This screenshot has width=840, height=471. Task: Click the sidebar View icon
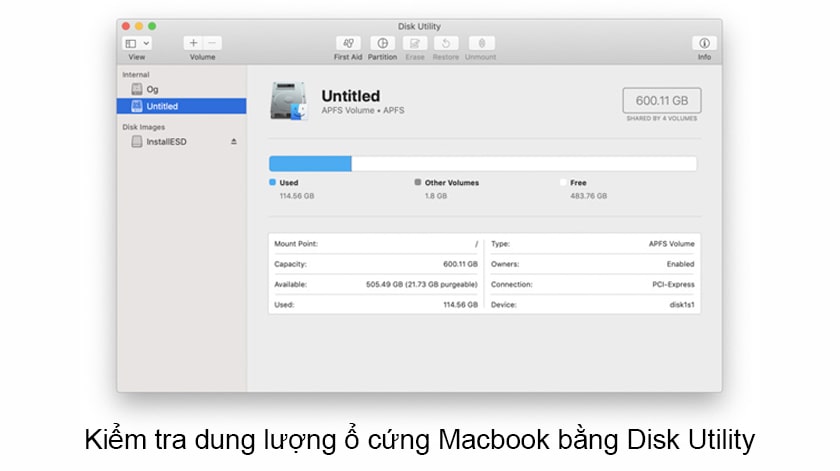[x=131, y=43]
